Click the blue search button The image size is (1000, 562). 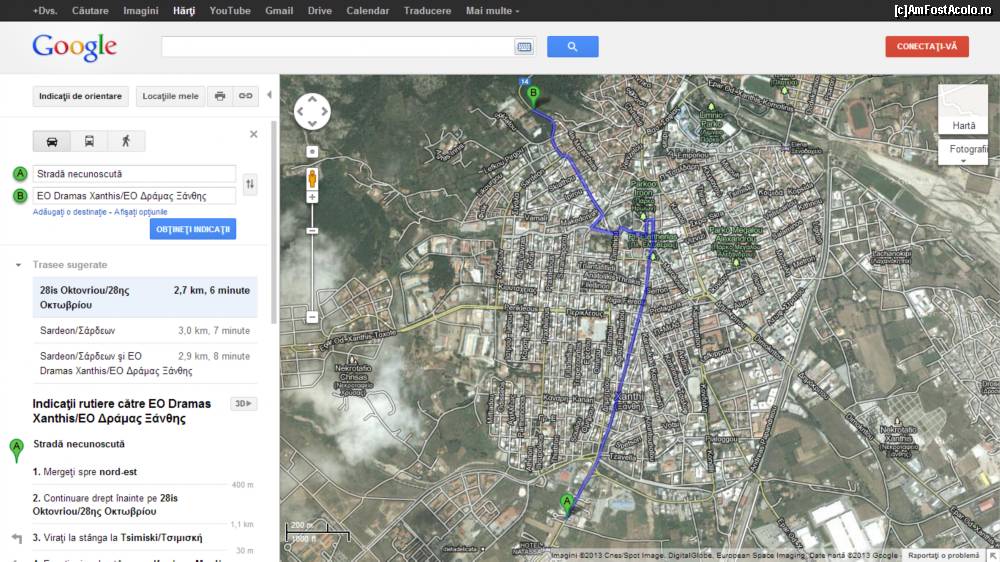click(572, 47)
